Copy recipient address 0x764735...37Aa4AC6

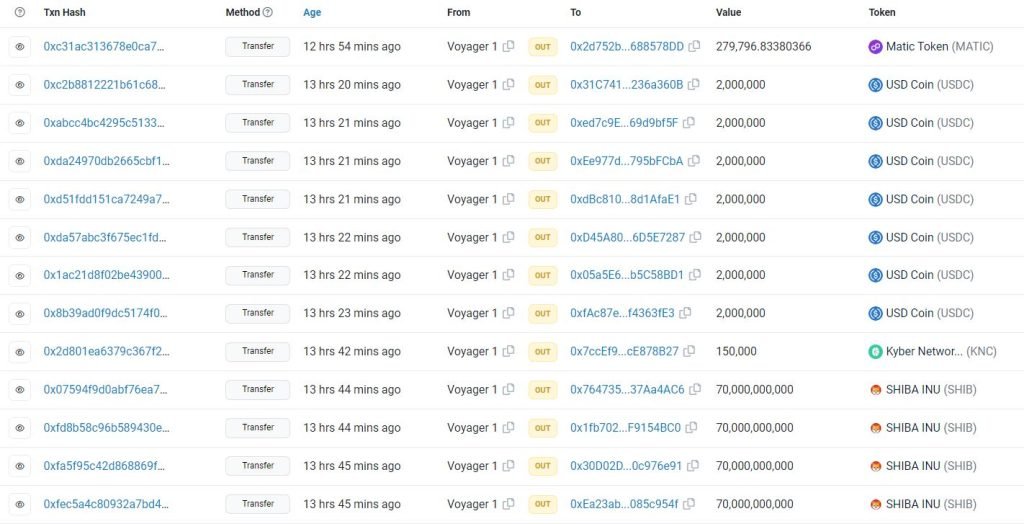[x=695, y=389]
